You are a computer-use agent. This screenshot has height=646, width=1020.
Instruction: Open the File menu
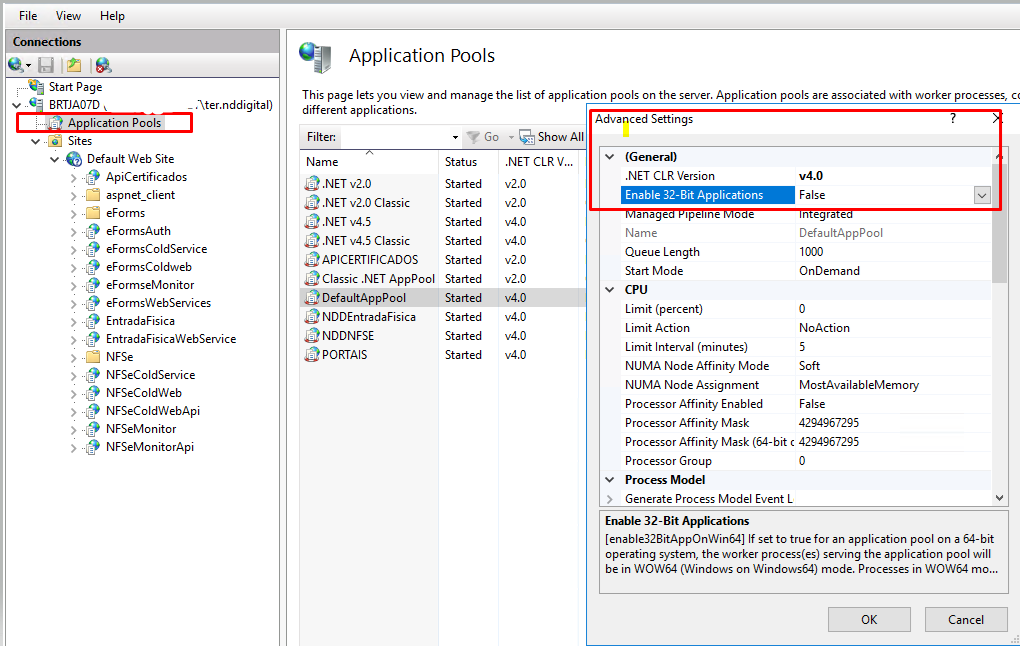point(28,16)
